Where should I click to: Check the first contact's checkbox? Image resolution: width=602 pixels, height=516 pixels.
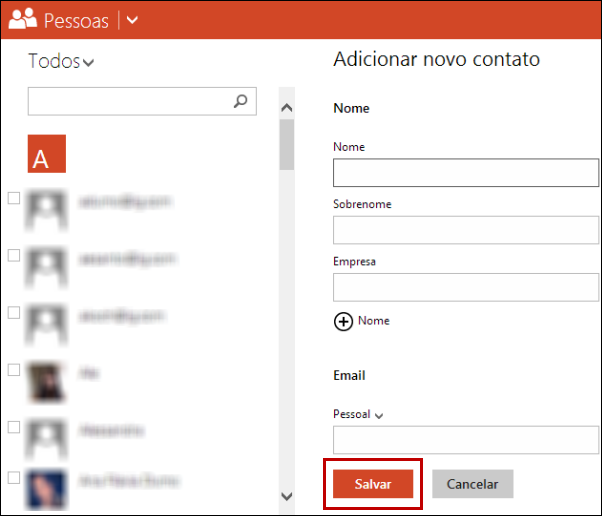pos(14,198)
